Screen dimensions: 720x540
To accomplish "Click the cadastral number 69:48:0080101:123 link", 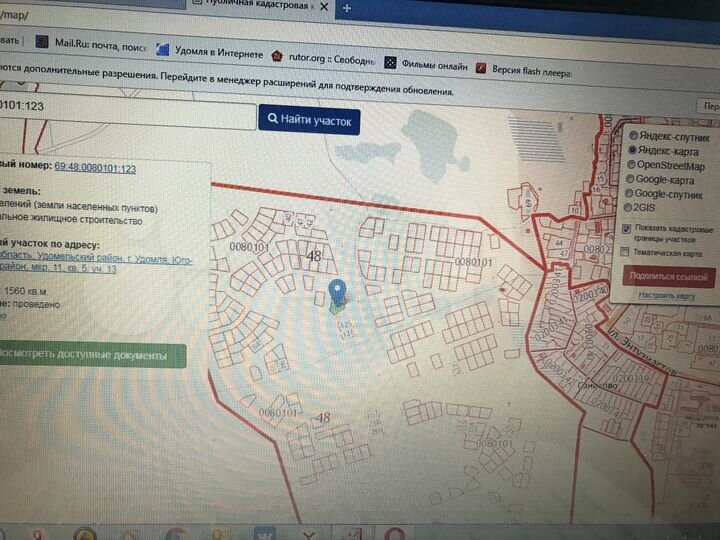I will point(95,169).
